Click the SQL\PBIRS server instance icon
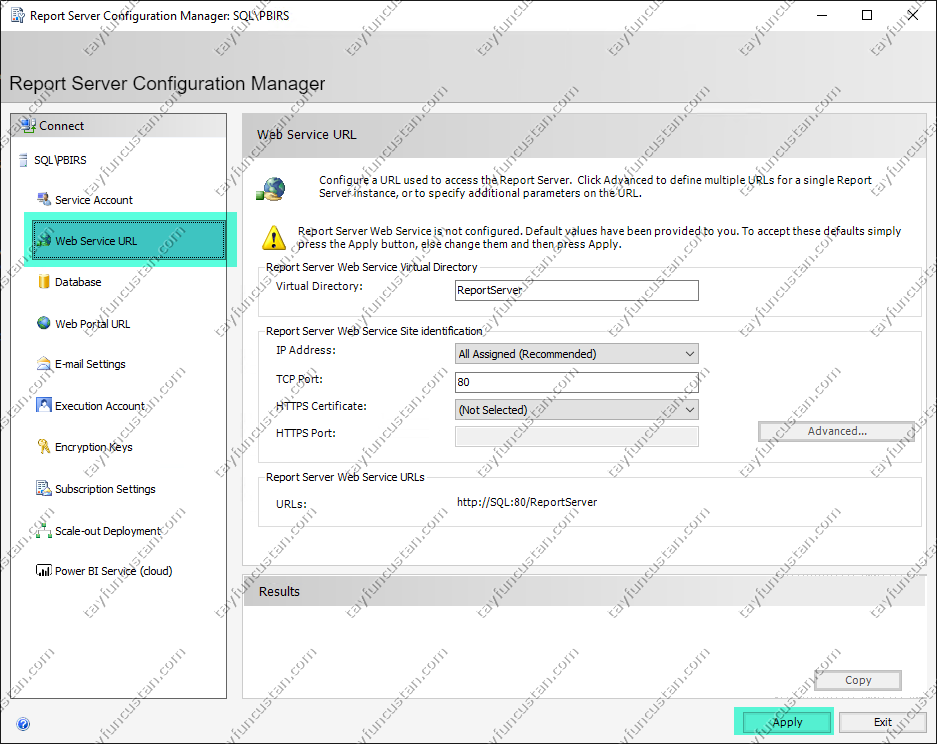This screenshot has width=937, height=744. [x=23, y=160]
